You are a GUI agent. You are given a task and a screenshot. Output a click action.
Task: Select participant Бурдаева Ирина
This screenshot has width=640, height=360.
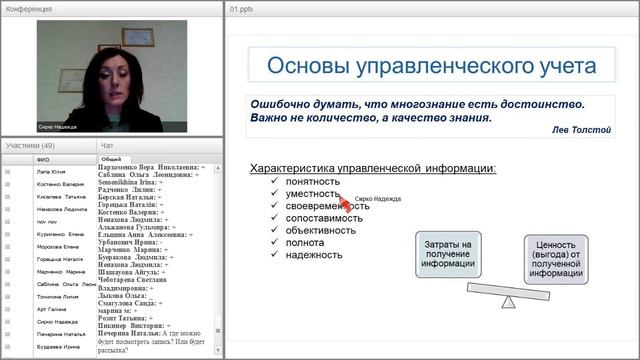click(x=58, y=347)
